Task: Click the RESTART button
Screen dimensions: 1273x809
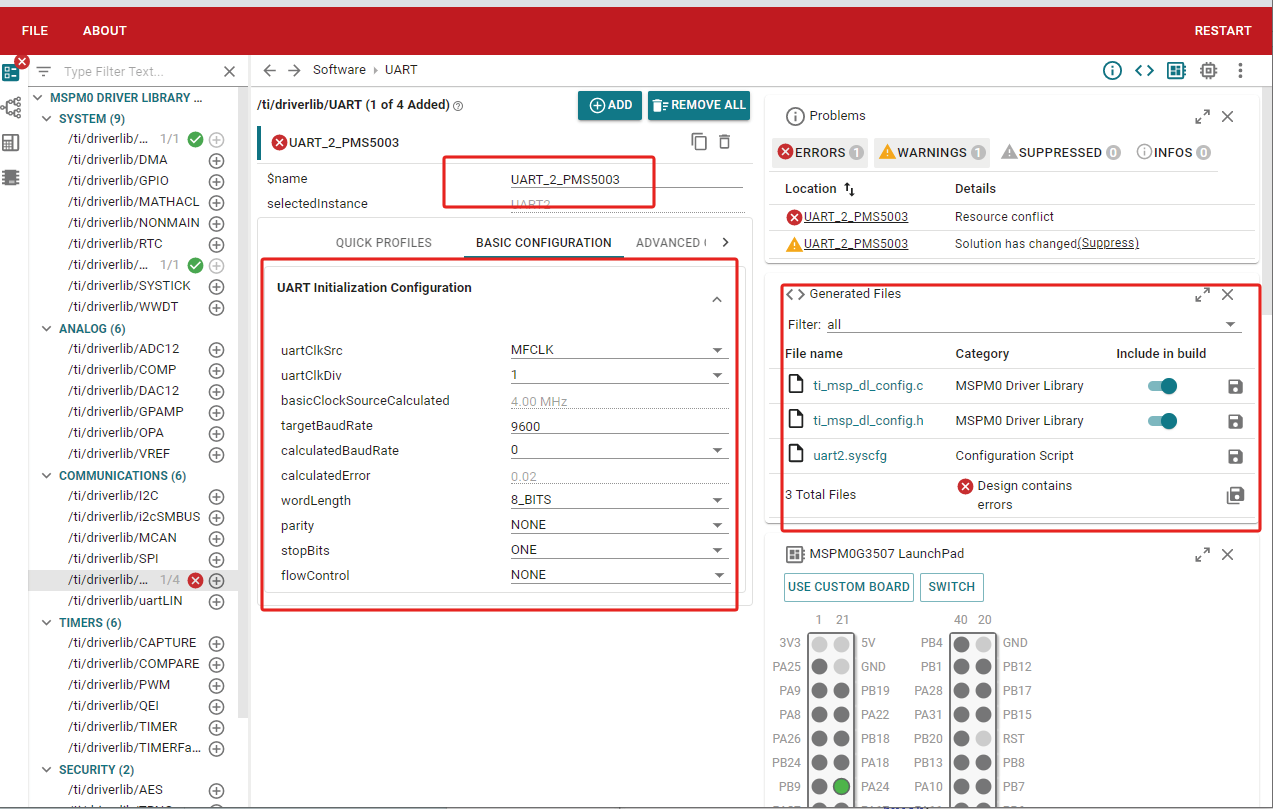Action: click(1223, 31)
